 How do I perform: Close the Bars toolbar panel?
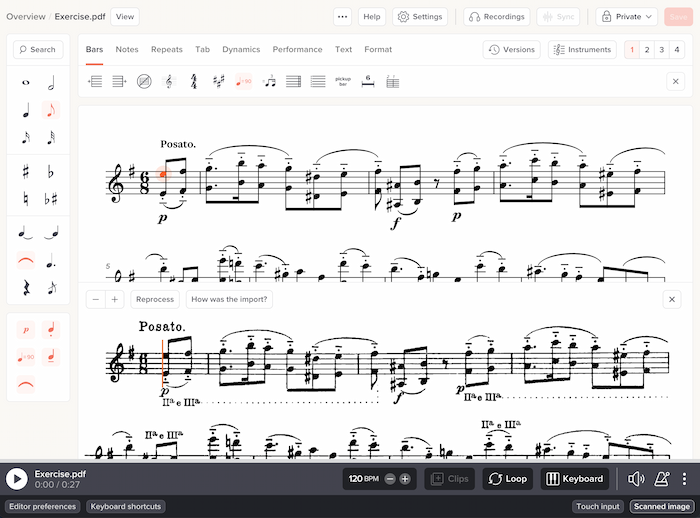click(675, 81)
